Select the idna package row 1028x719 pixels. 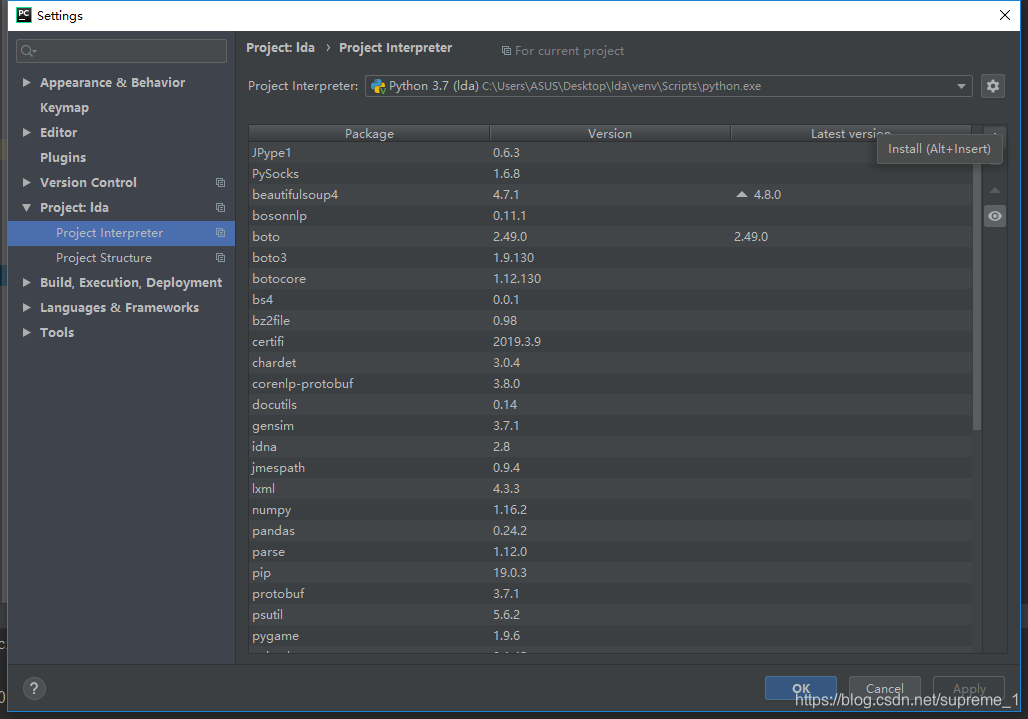(x=610, y=446)
